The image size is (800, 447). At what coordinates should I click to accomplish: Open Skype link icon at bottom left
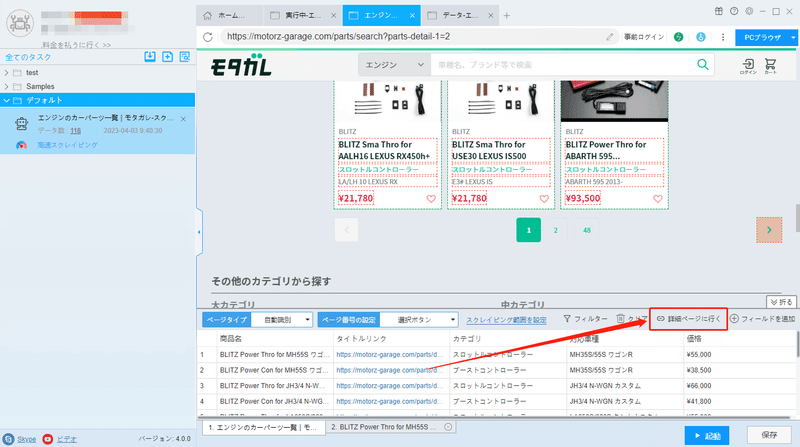click(x=8, y=439)
